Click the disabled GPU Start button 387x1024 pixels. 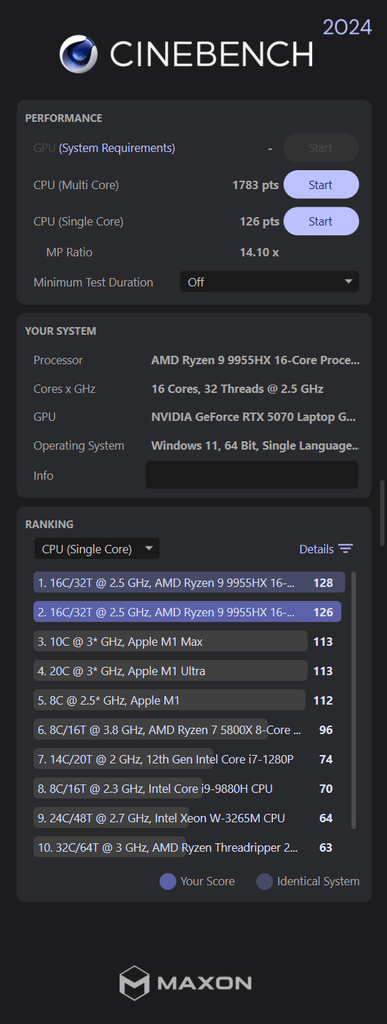coord(320,148)
